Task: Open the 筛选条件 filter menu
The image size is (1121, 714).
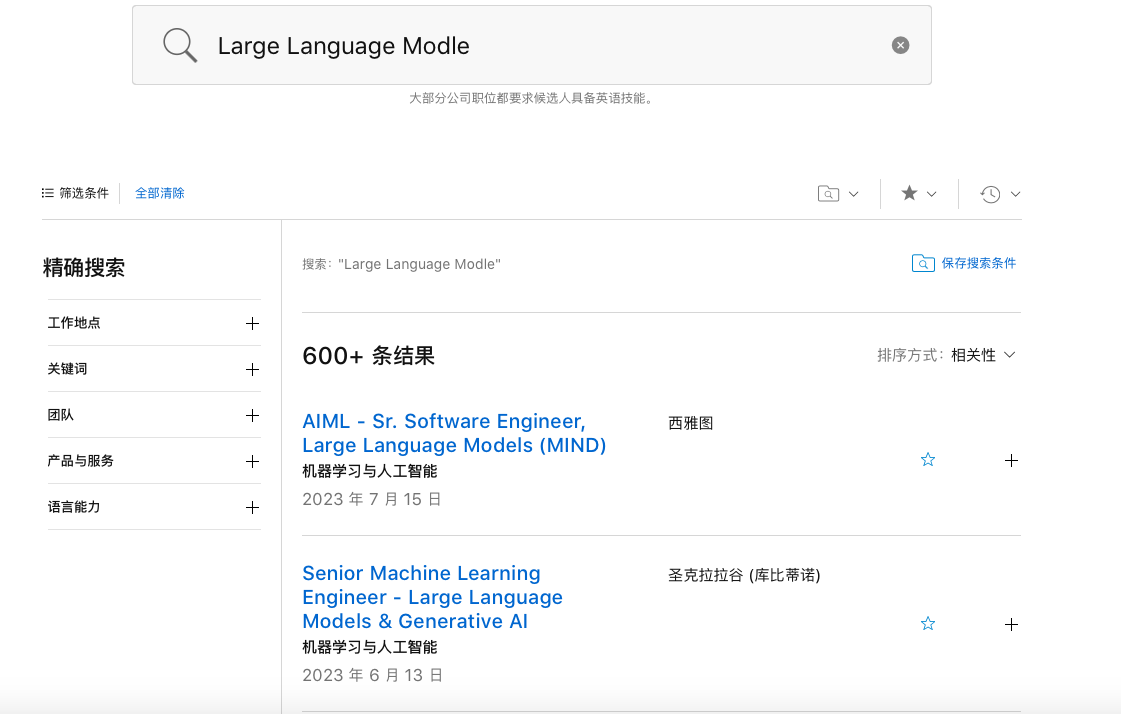Action: [x=85, y=193]
